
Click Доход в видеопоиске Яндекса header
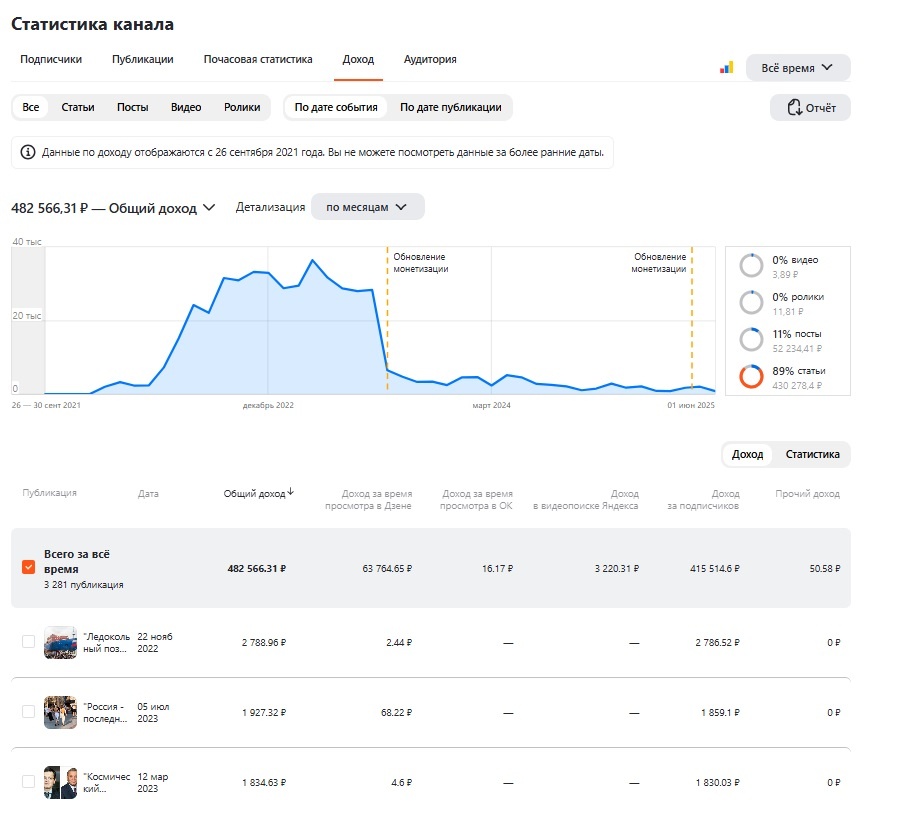click(585, 499)
